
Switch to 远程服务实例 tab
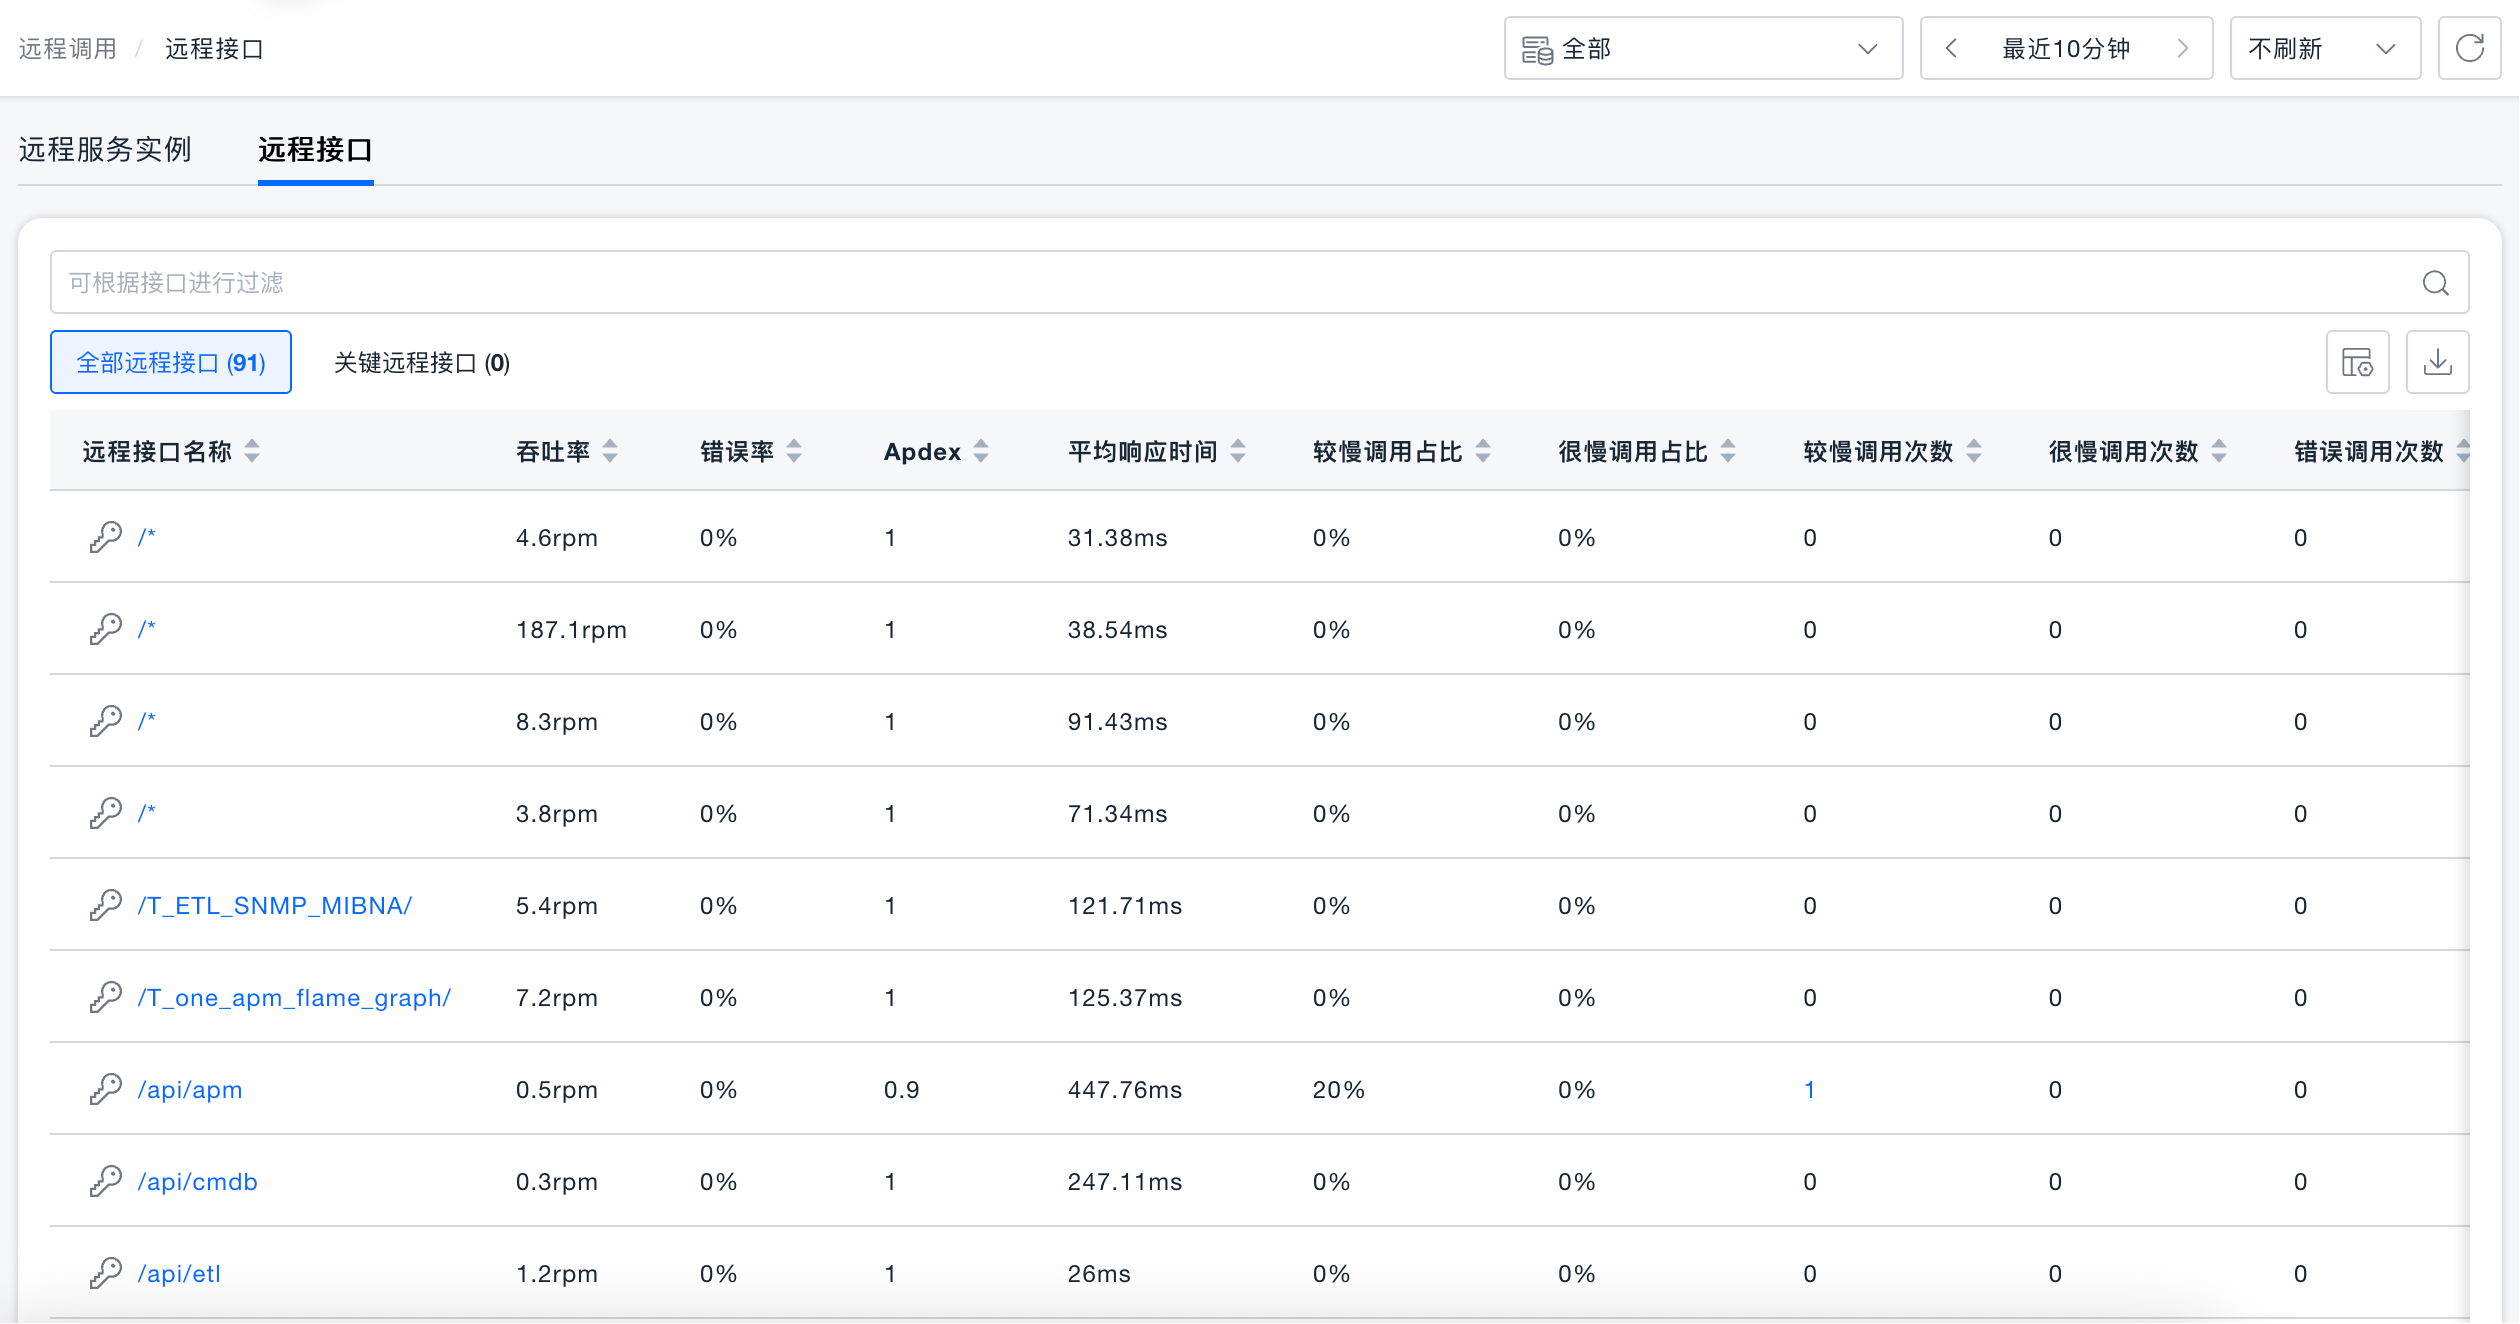[x=105, y=149]
